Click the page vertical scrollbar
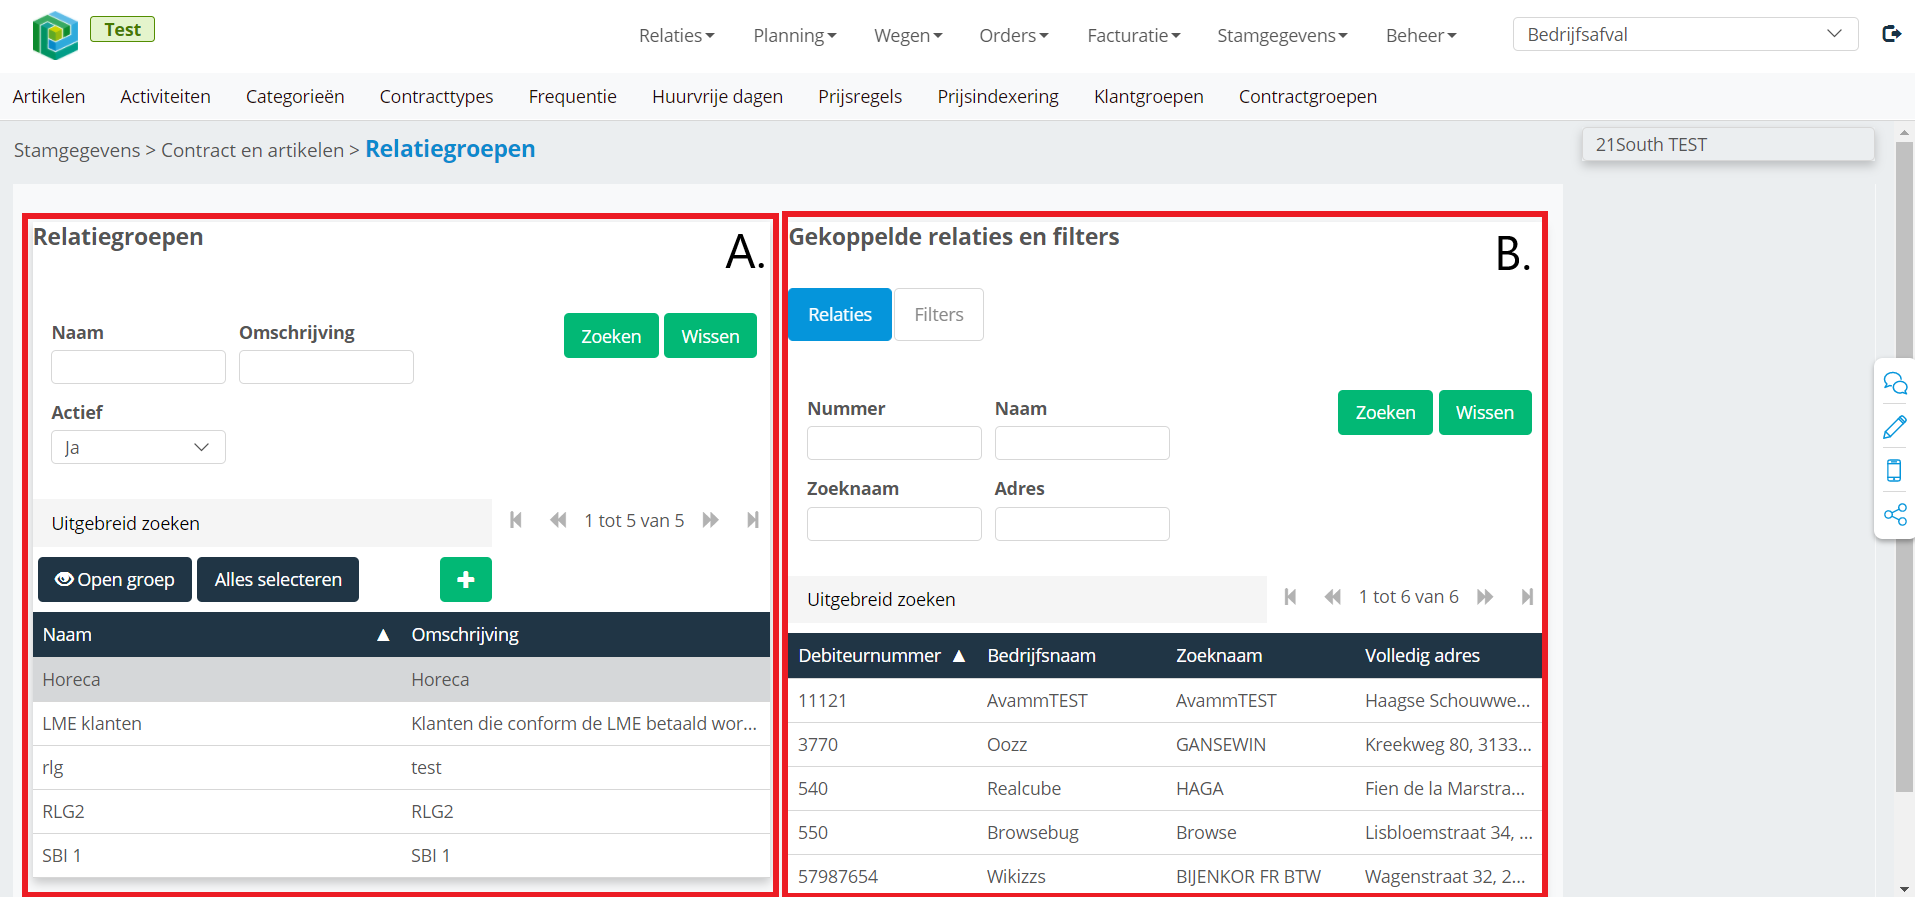1915x897 pixels. click(1904, 467)
